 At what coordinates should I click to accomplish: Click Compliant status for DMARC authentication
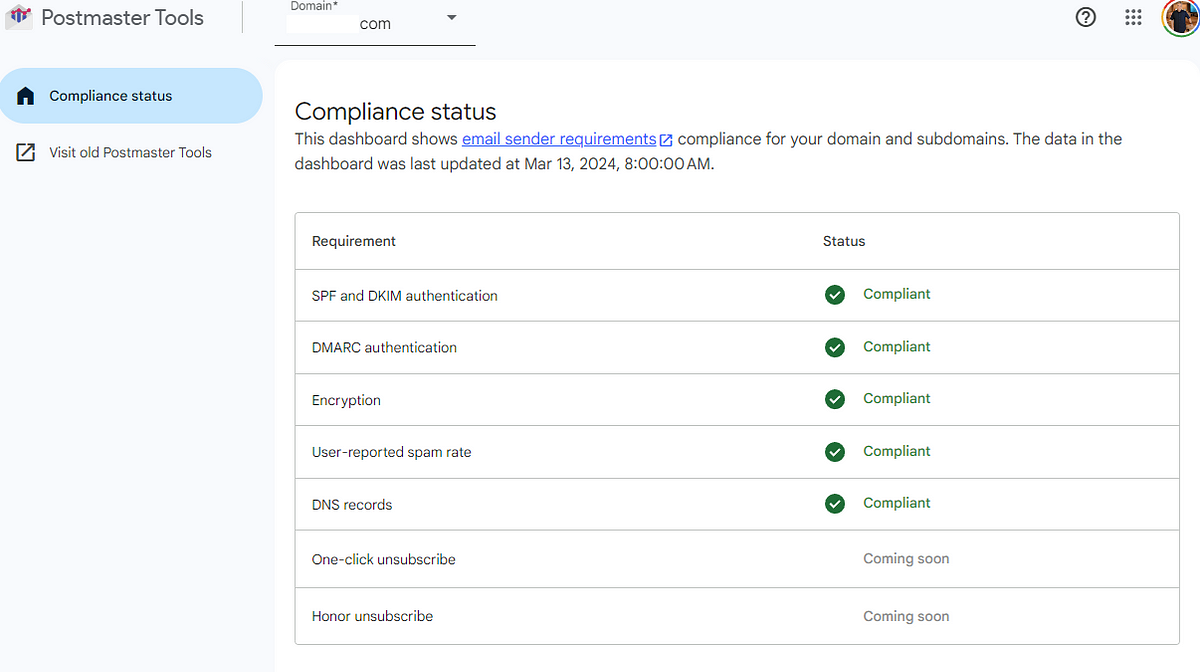coord(897,346)
